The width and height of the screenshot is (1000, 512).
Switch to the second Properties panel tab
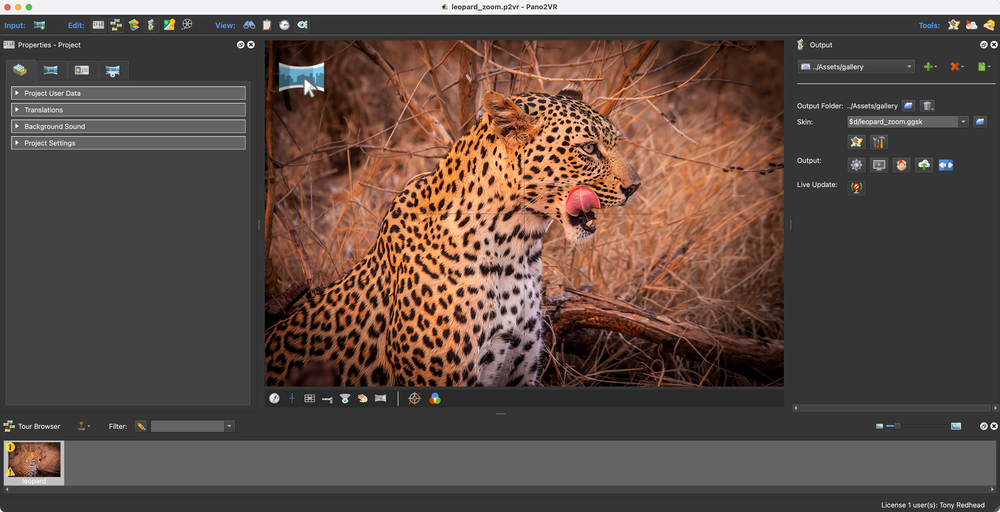click(50, 70)
